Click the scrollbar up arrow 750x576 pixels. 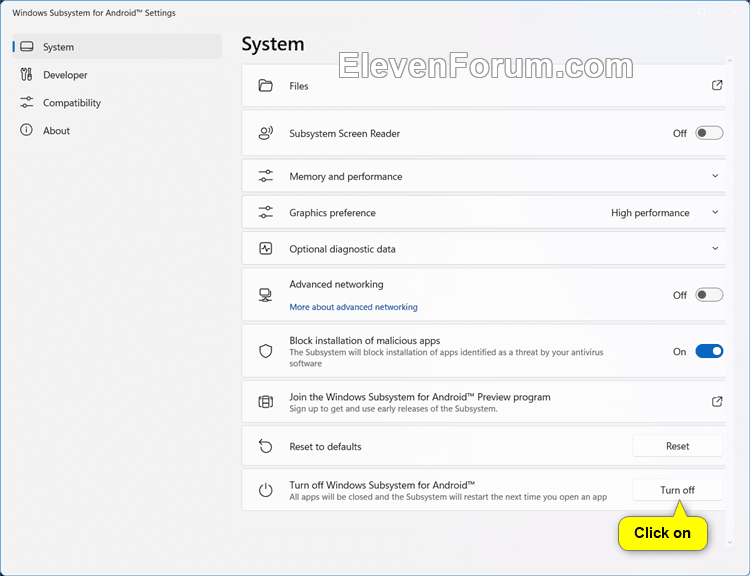pos(729,61)
